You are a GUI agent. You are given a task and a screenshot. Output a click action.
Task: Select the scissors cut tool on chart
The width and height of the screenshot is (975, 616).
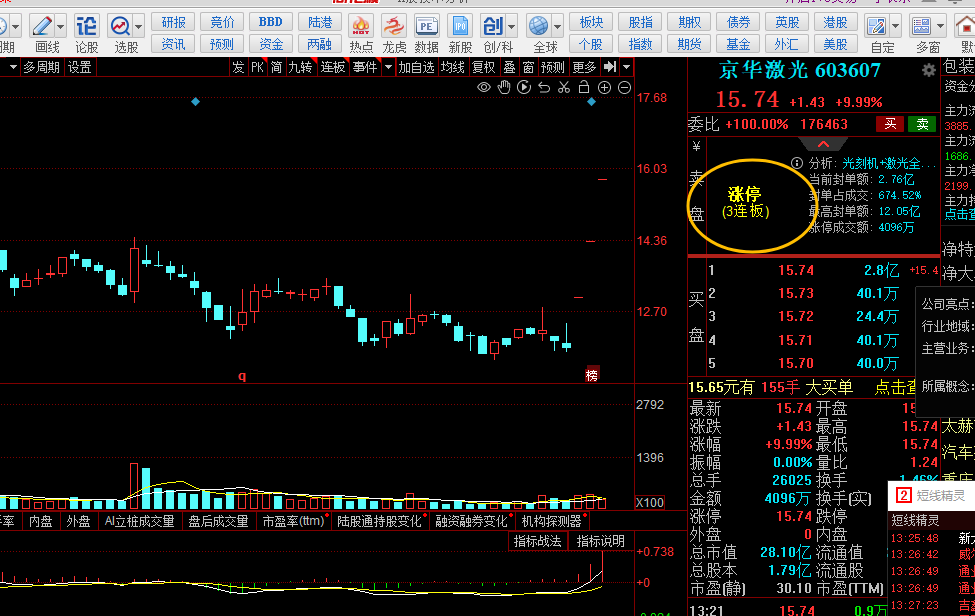pyautogui.click(x=564, y=88)
